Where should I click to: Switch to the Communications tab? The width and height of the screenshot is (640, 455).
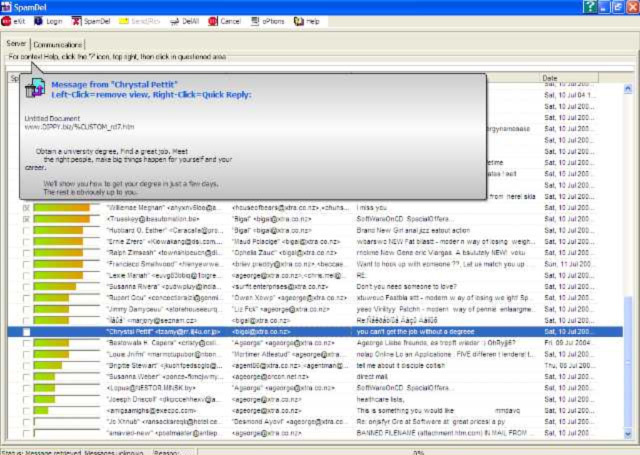59,44
